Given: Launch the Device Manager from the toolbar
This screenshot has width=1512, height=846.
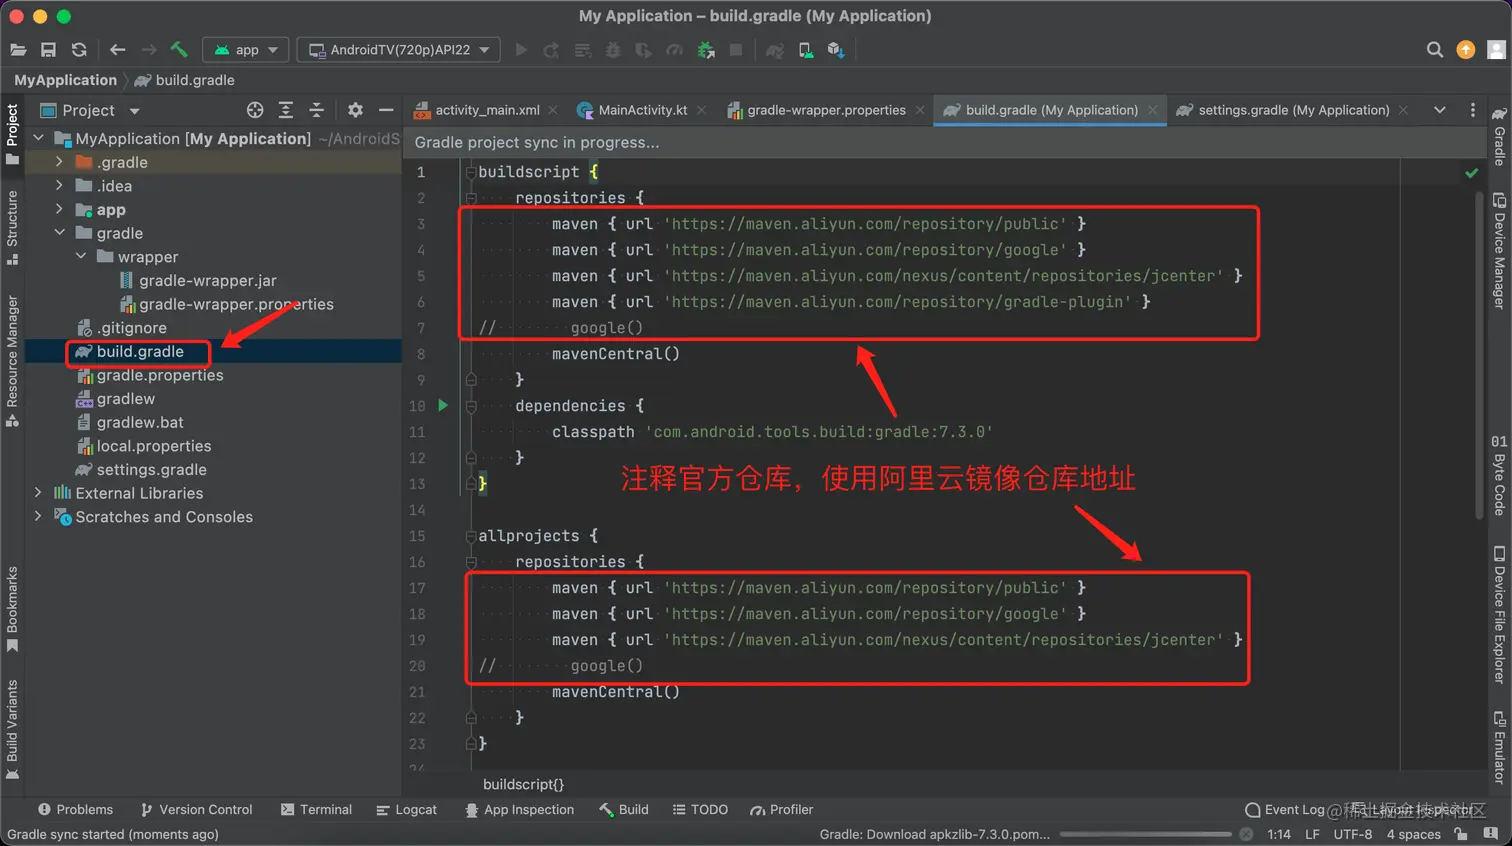Looking at the screenshot, I should point(806,49).
